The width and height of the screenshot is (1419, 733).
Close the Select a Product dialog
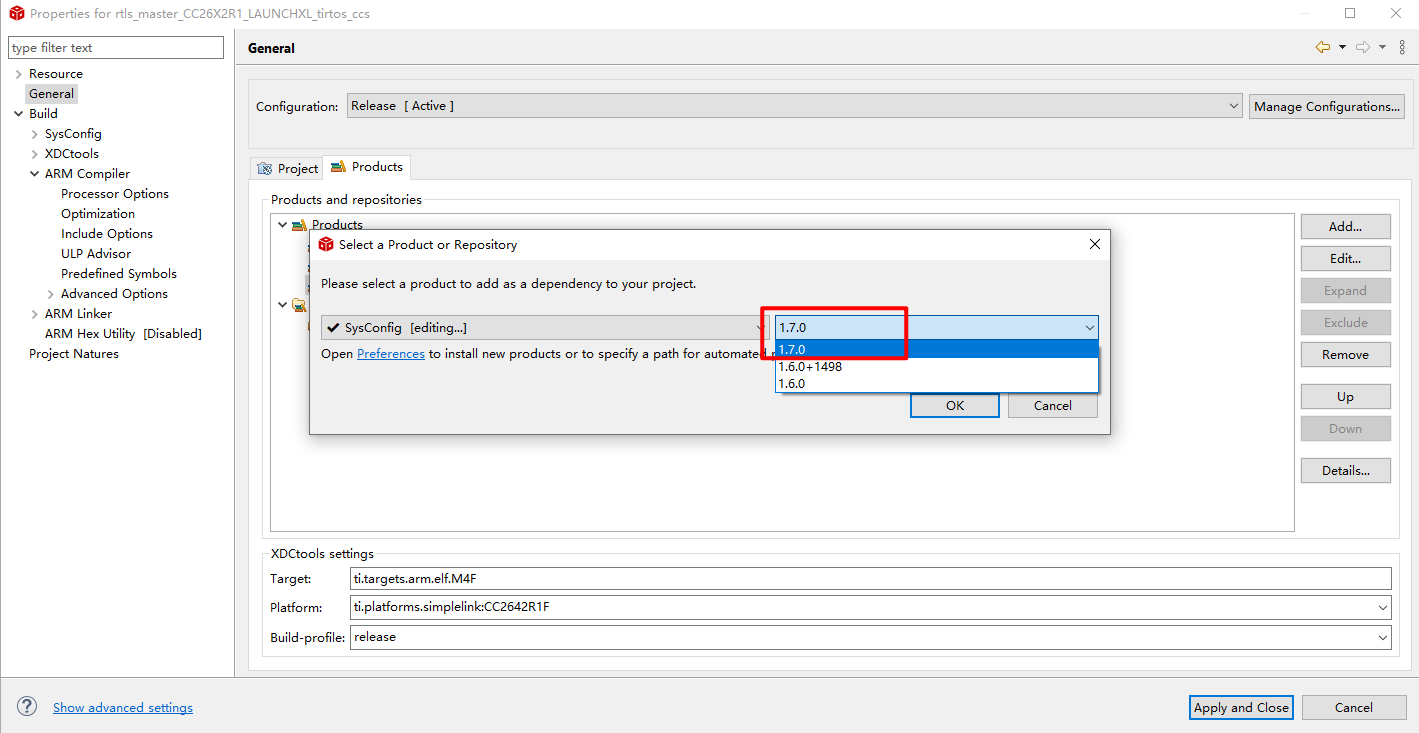(x=1094, y=244)
